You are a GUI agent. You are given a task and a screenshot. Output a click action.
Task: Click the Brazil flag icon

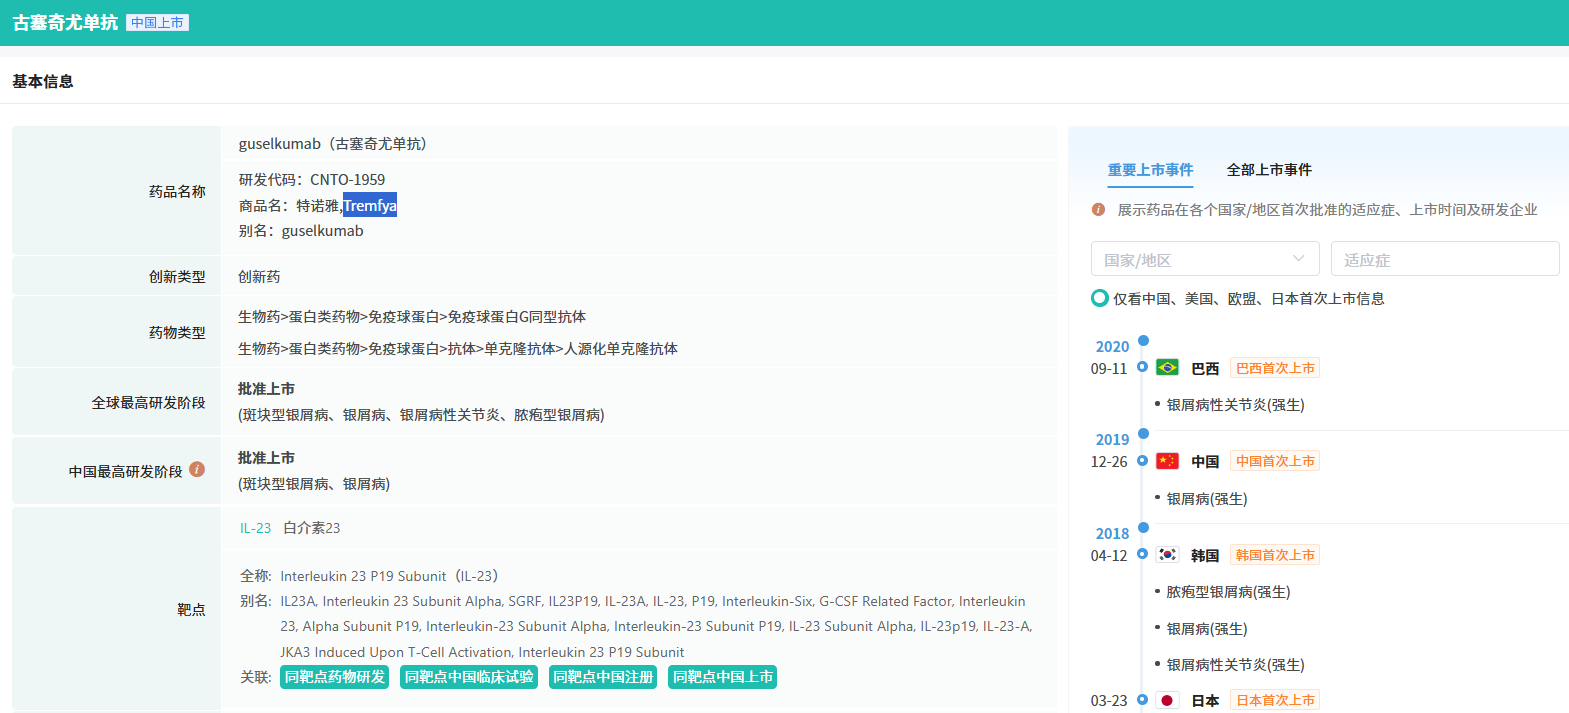click(x=1167, y=368)
